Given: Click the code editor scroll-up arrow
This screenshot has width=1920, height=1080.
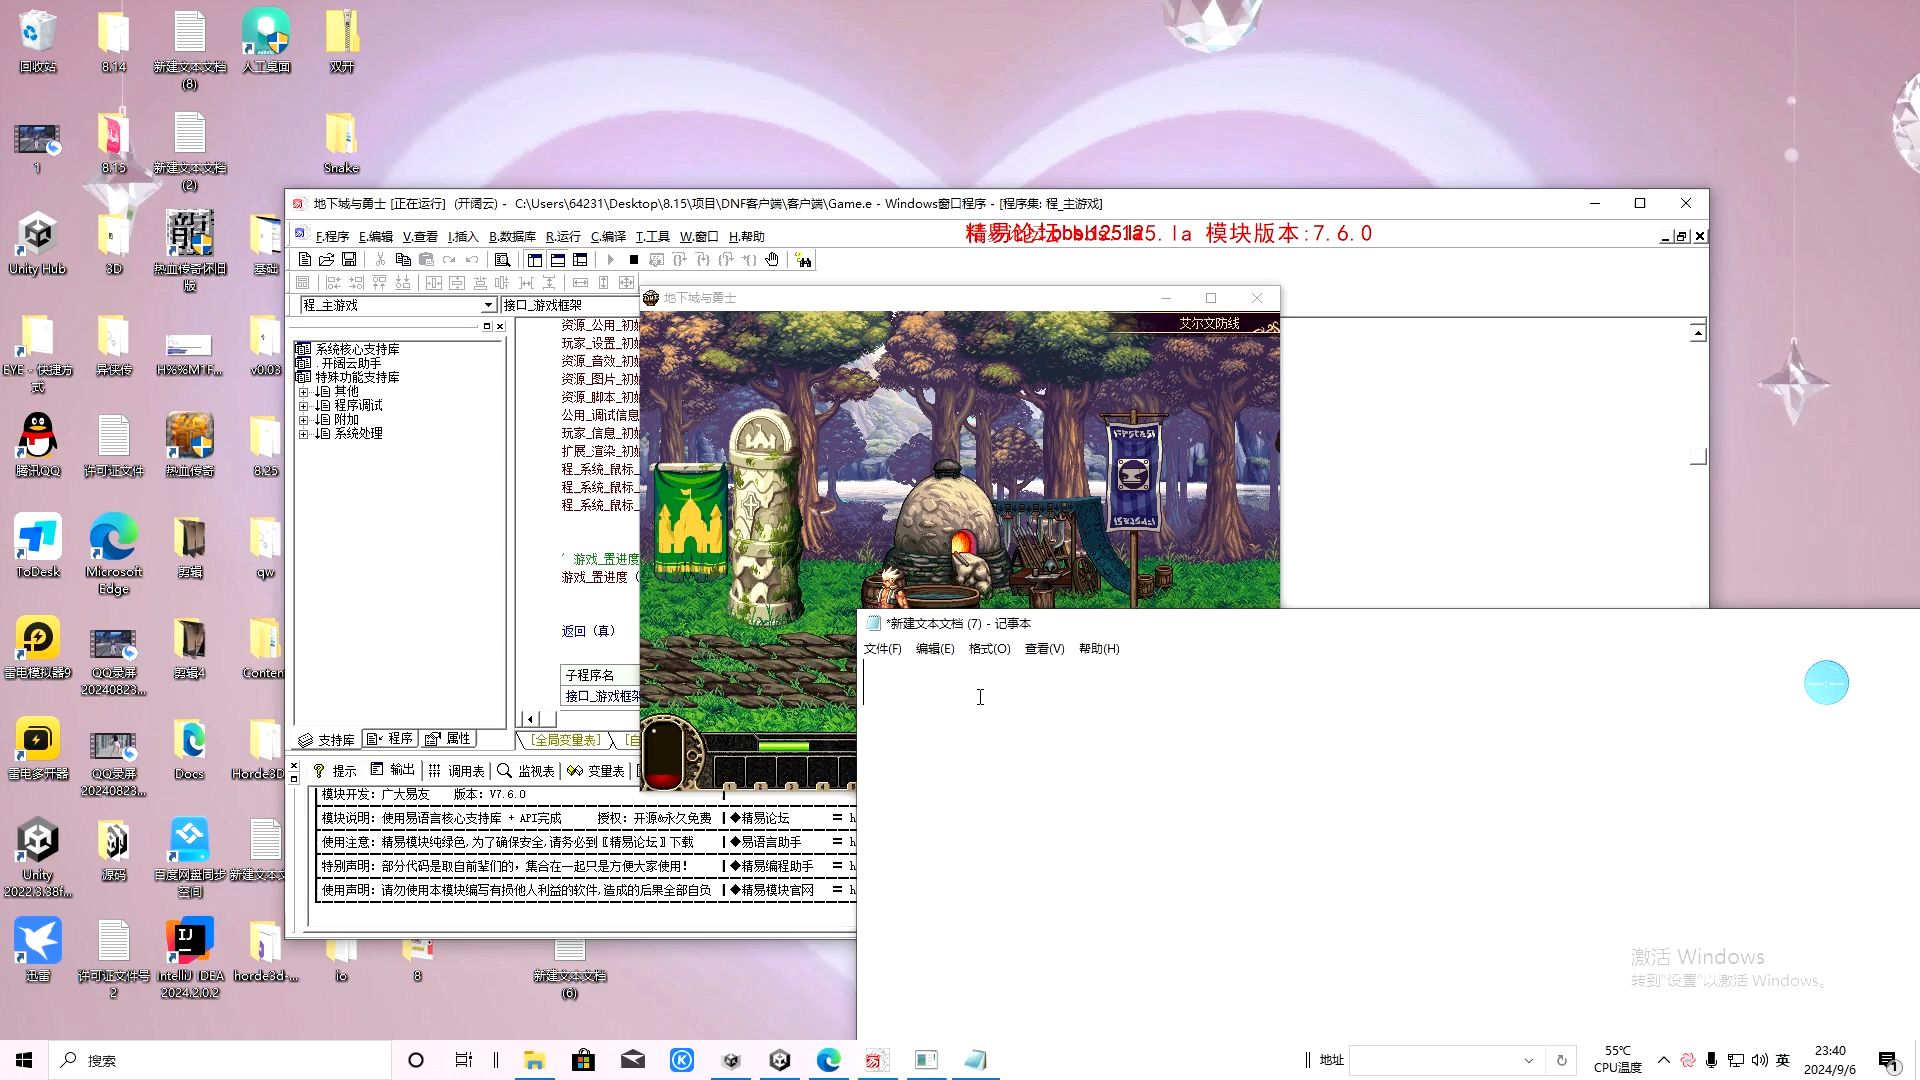Looking at the screenshot, I should click(x=1698, y=333).
